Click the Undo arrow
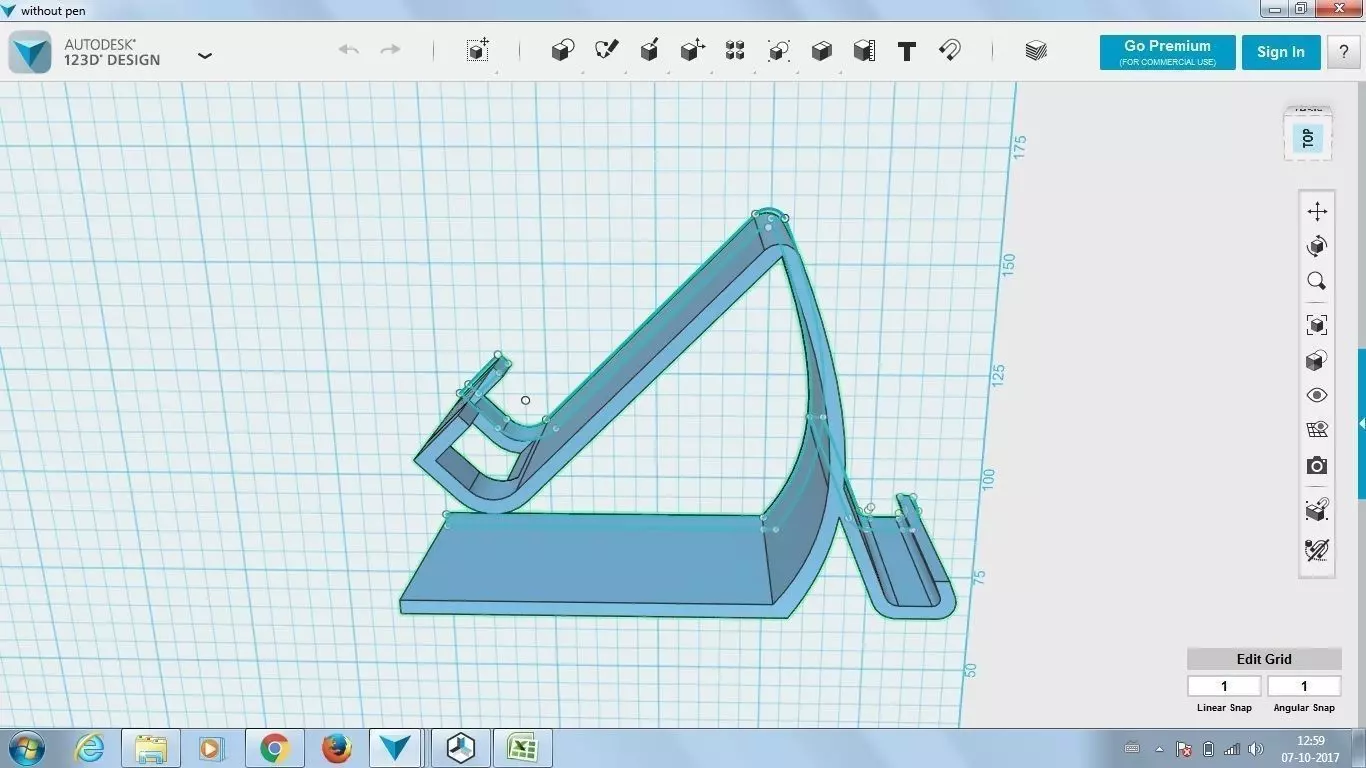 (x=348, y=50)
